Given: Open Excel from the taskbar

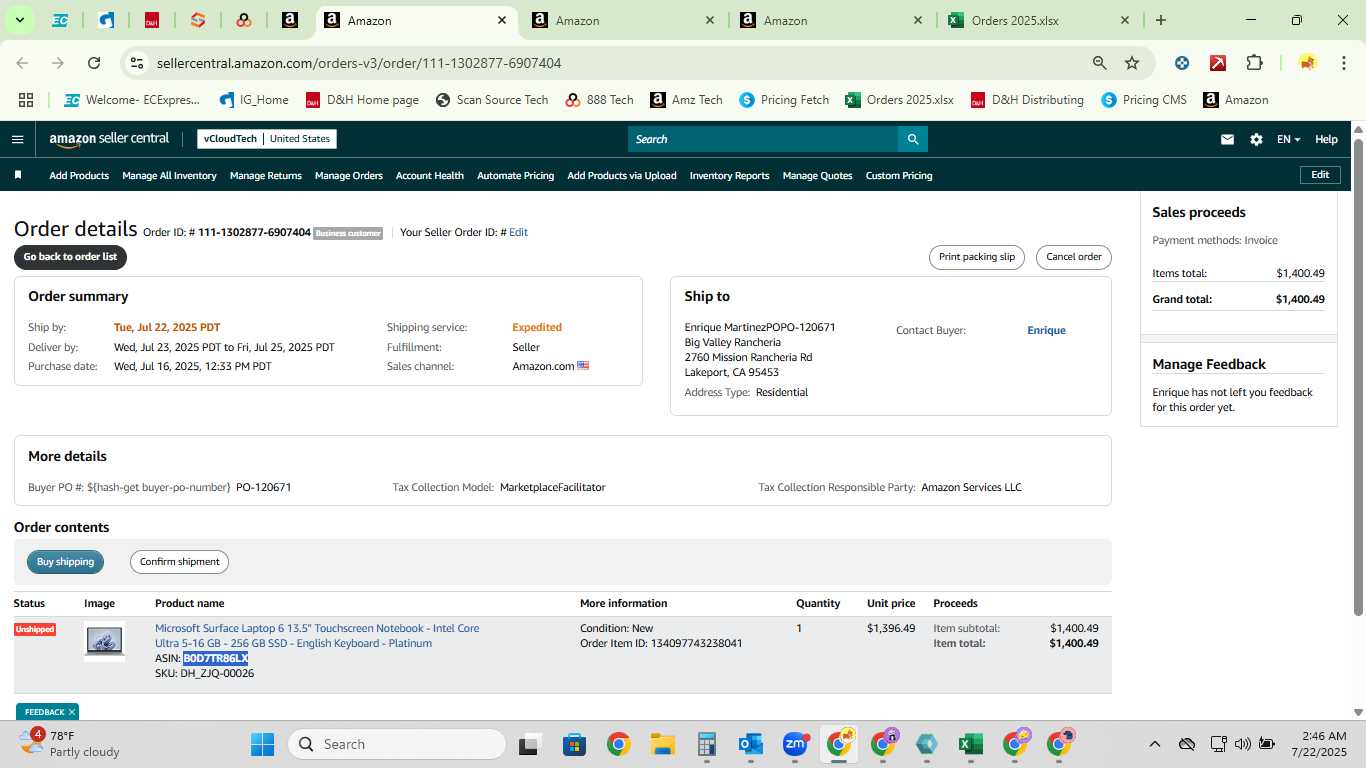Looking at the screenshot, I should [x=968, y=744].
